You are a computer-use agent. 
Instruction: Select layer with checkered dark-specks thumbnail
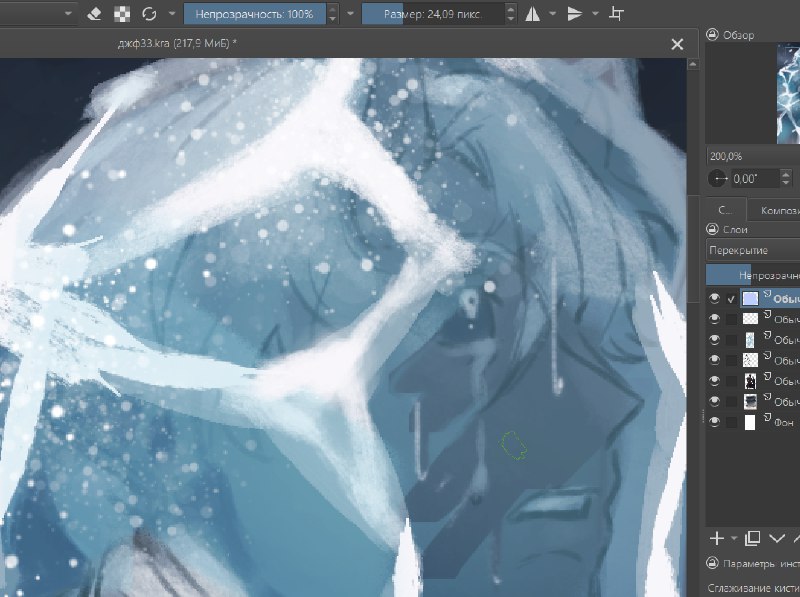pyautogui.click(x=750, y=360)
